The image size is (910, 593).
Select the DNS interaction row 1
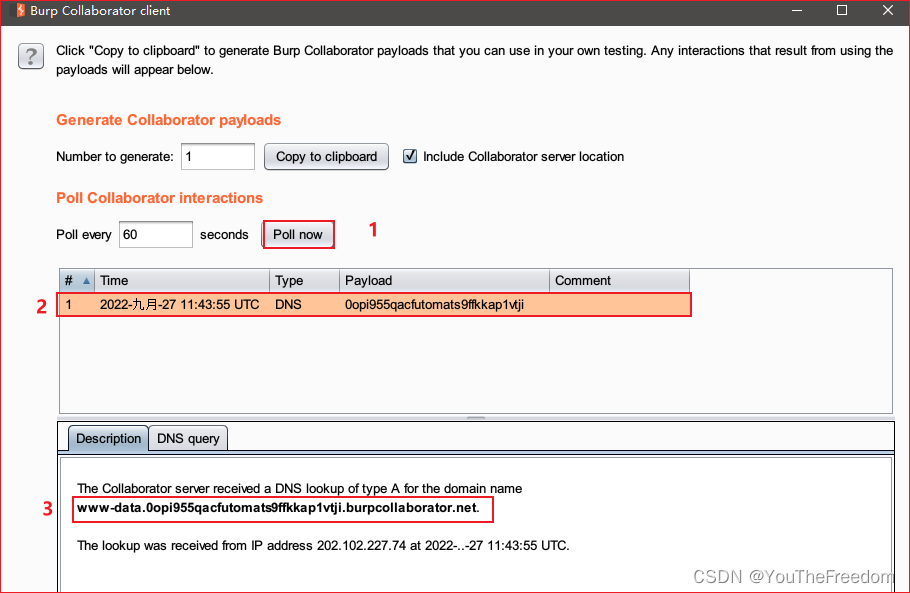point(374,305)
